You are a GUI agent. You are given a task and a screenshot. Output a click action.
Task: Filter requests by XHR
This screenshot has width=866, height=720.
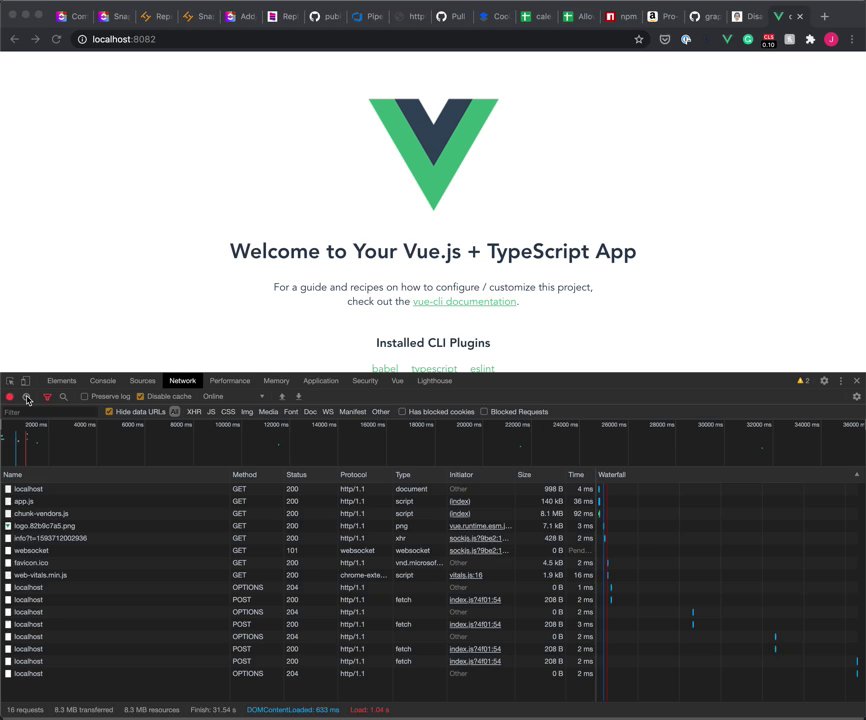(194, 412)
